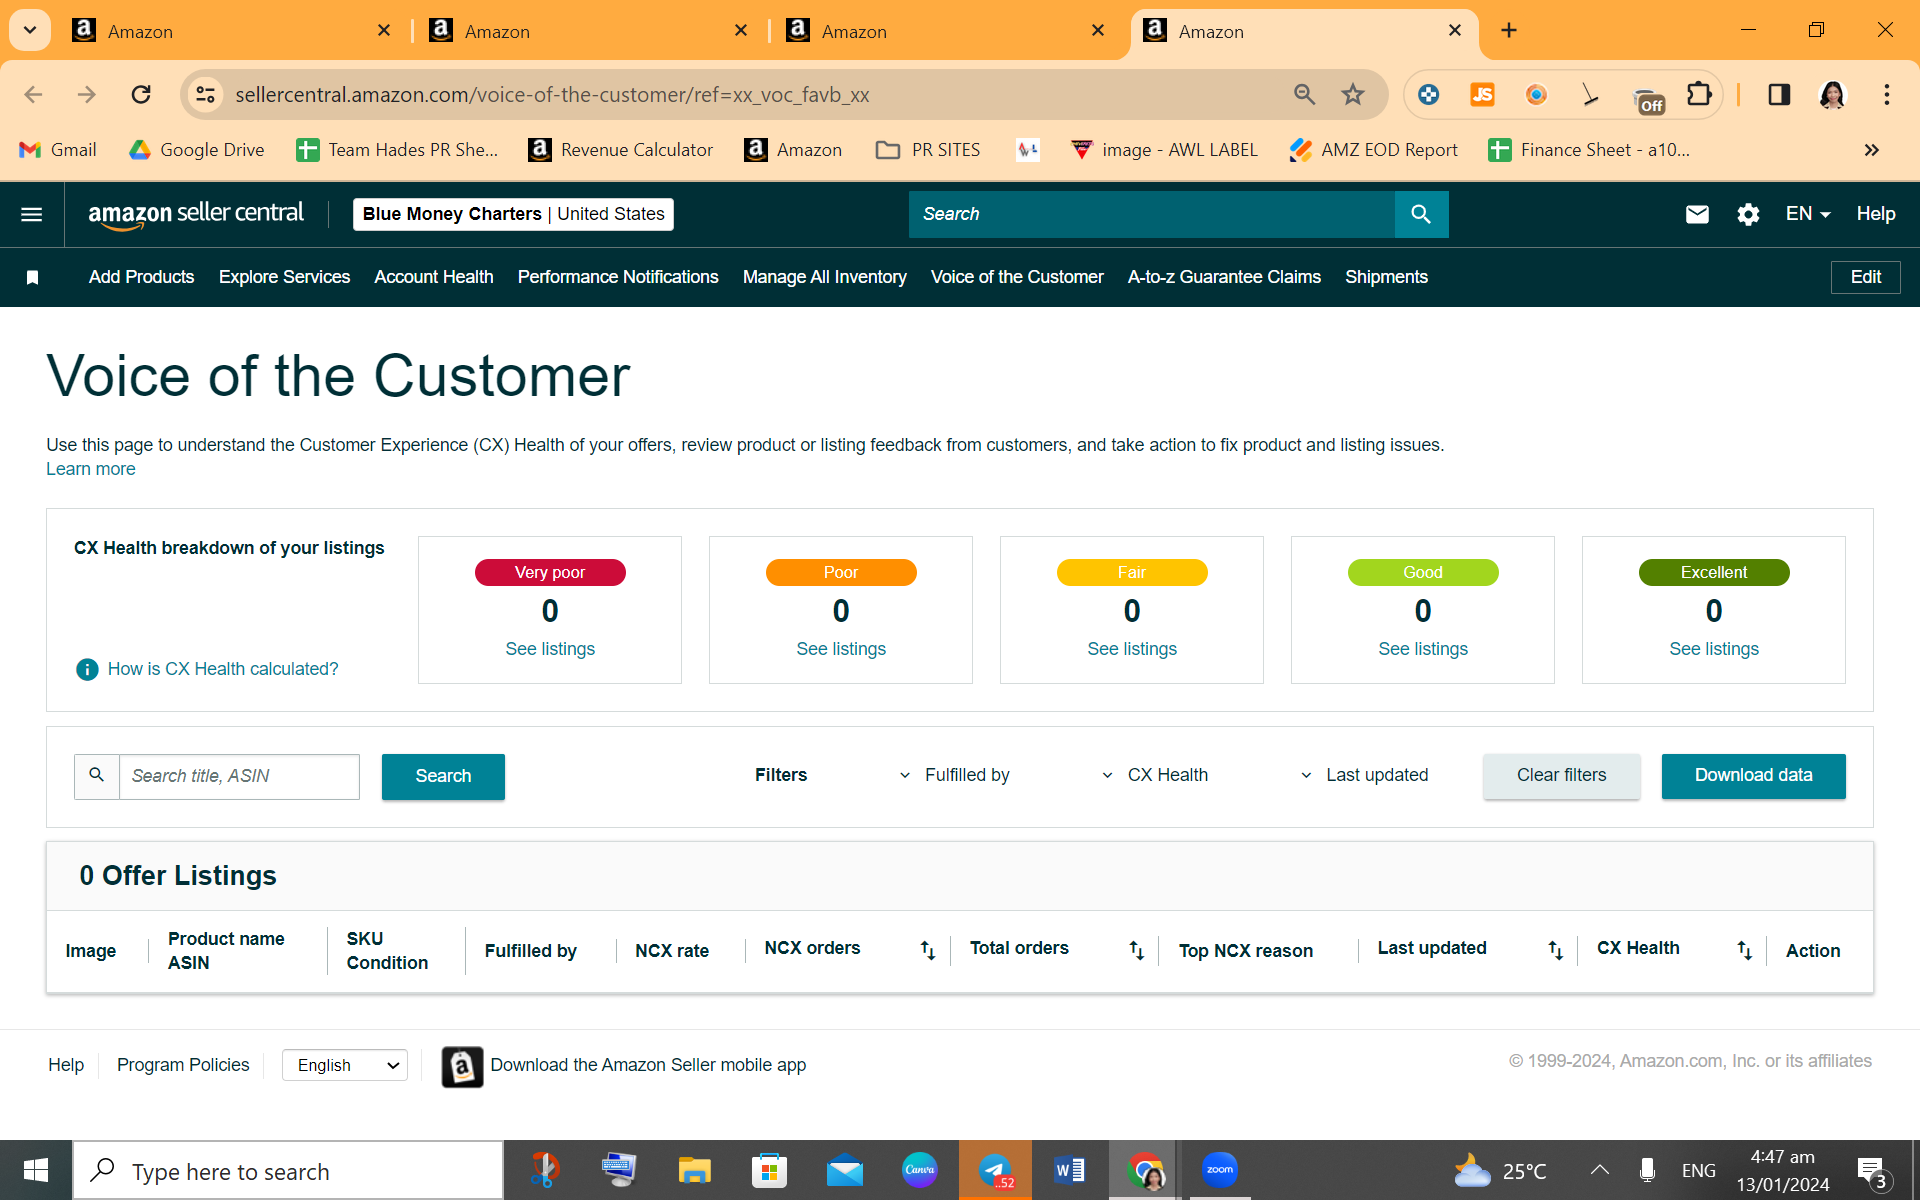Click the browser address bar URL
Screen dimensions: 1920x1200
[x=552, y=94]
